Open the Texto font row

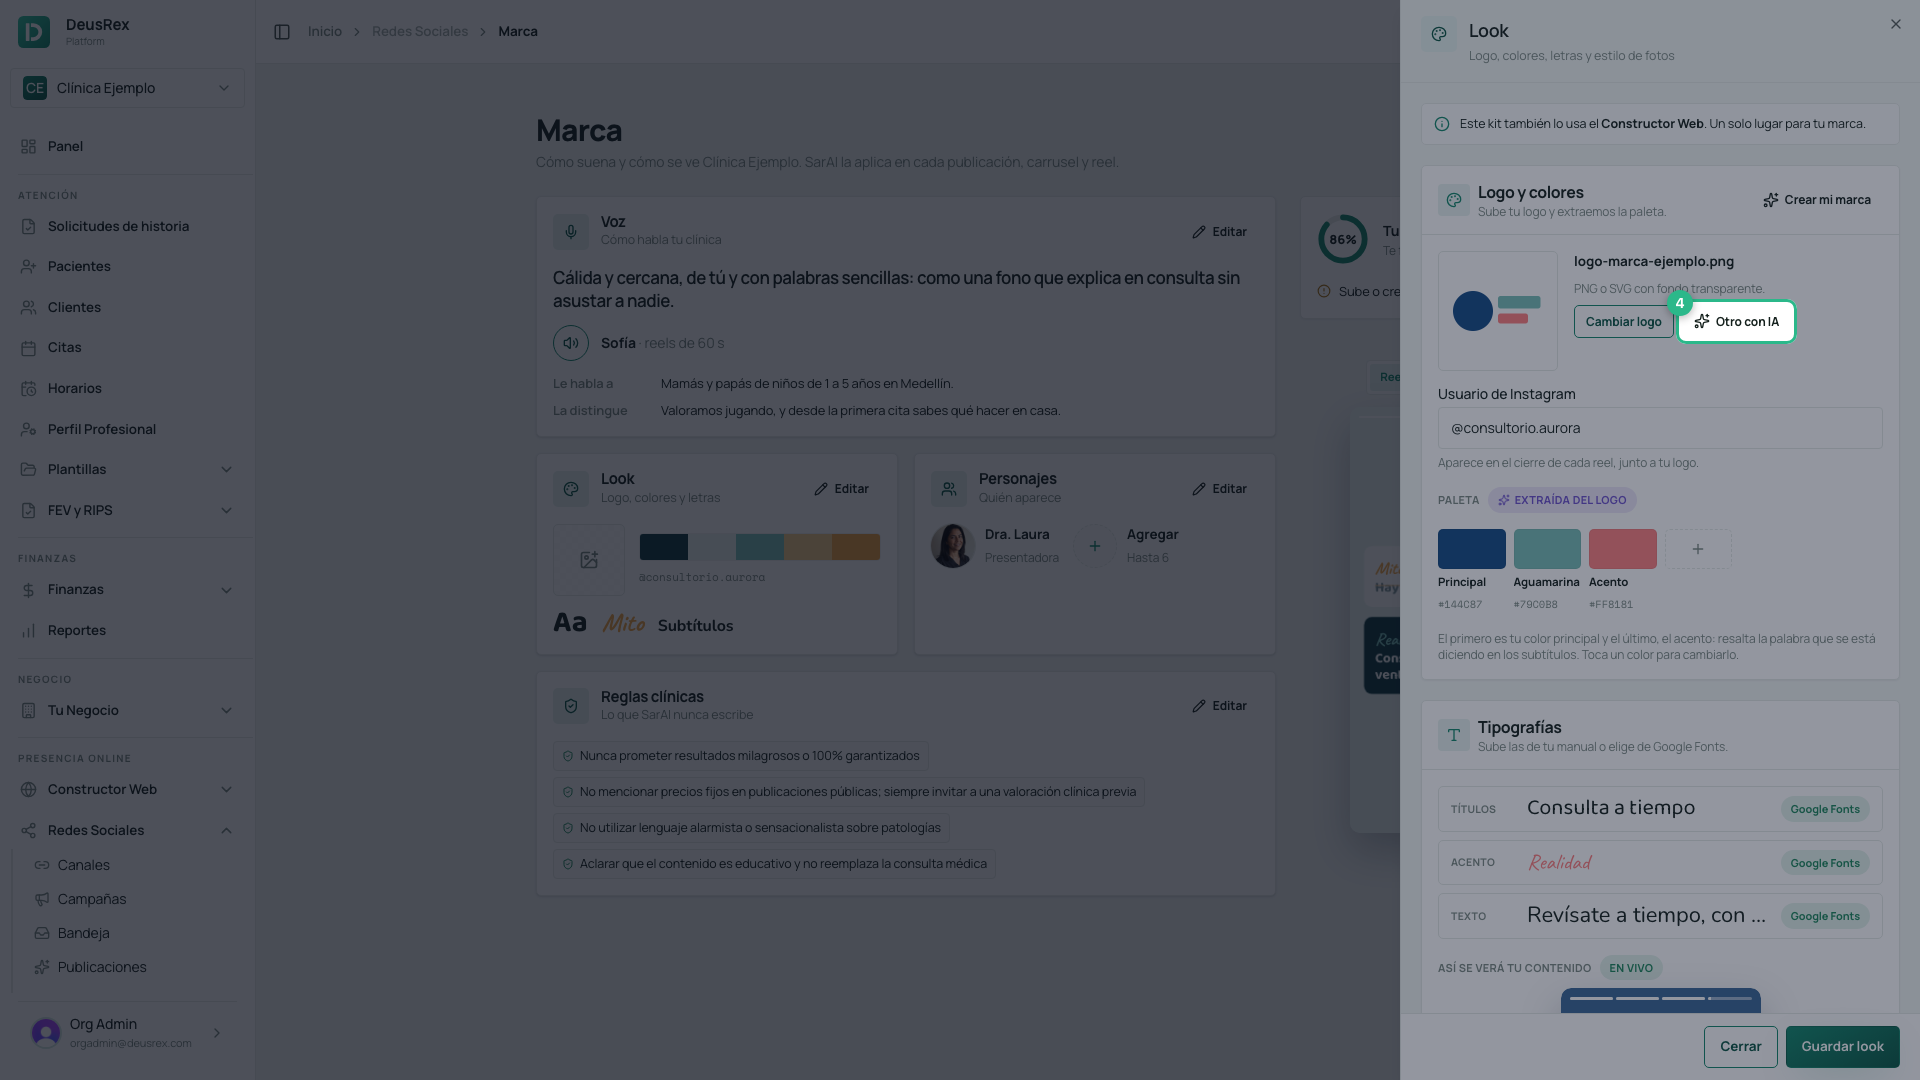(x=1660, y=916)
